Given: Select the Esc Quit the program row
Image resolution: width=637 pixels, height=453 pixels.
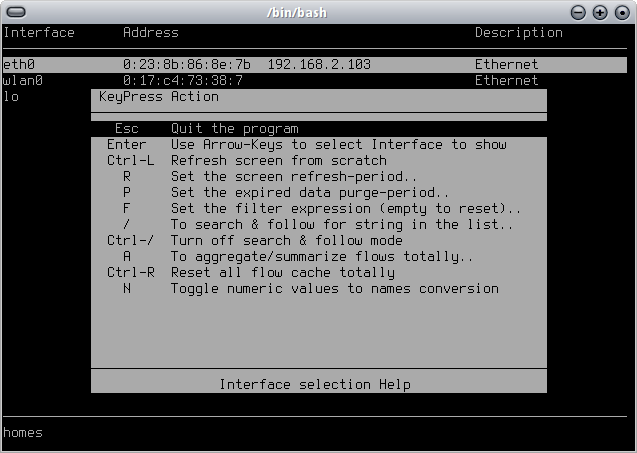Looking at the screenshot, I should click(x=319, y=129).
